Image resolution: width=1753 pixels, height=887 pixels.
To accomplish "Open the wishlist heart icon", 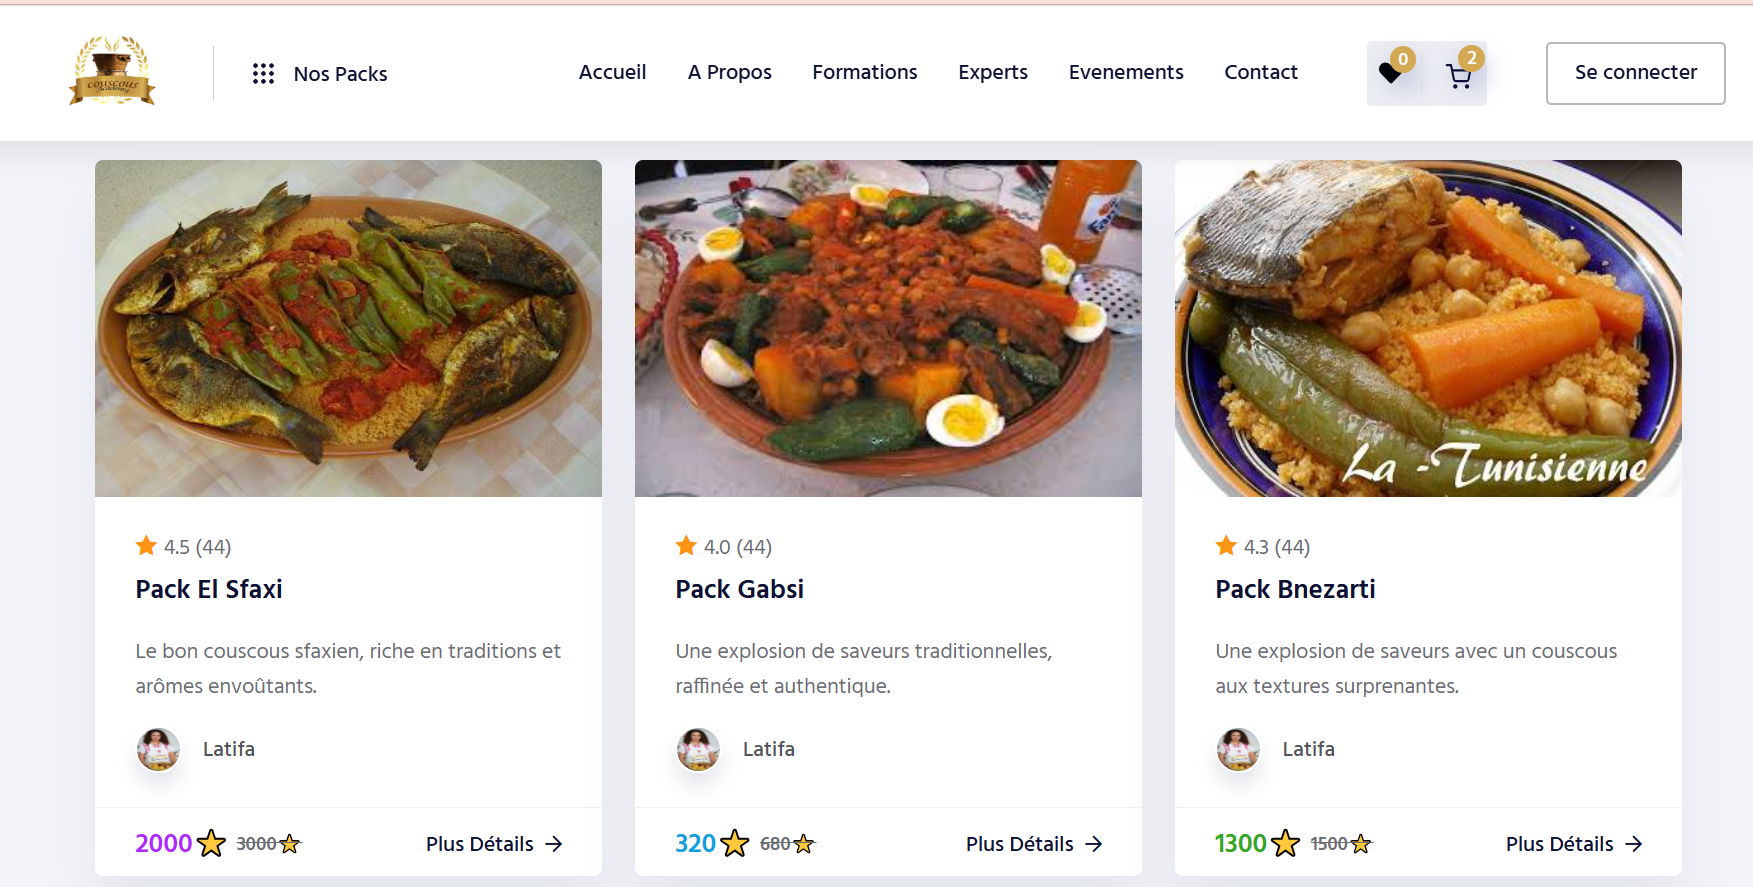I will click(1391, 73).
